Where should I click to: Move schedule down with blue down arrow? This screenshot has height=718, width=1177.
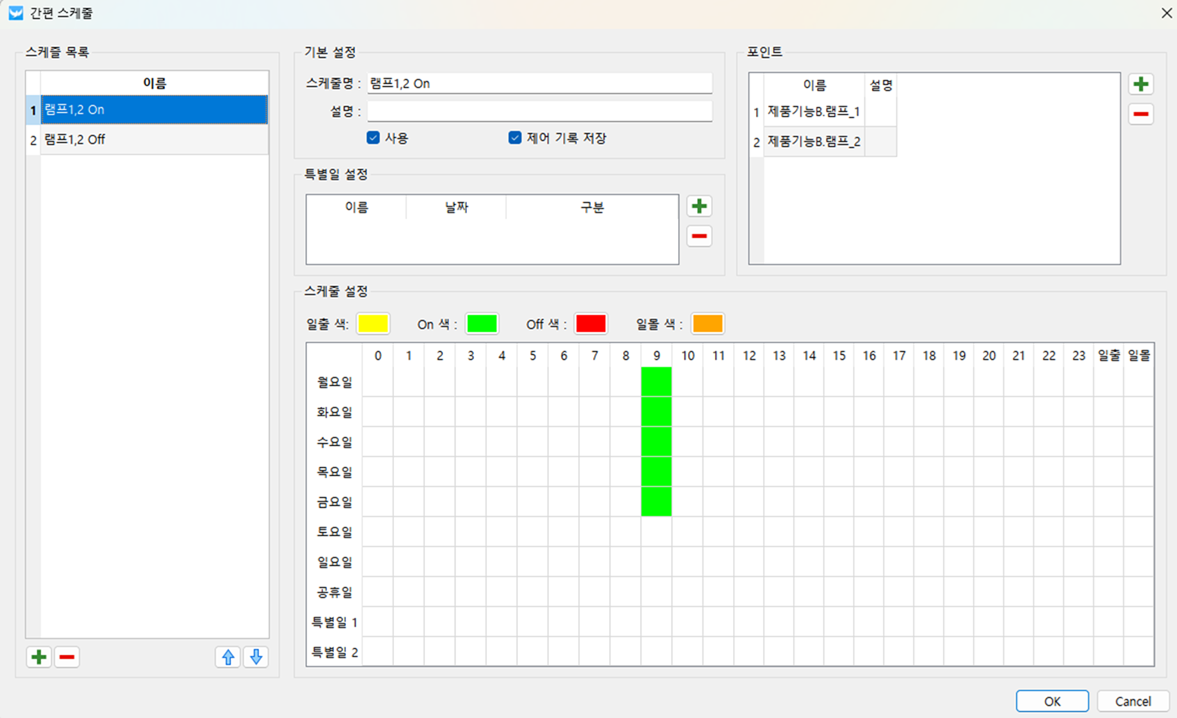click(256, 657)
